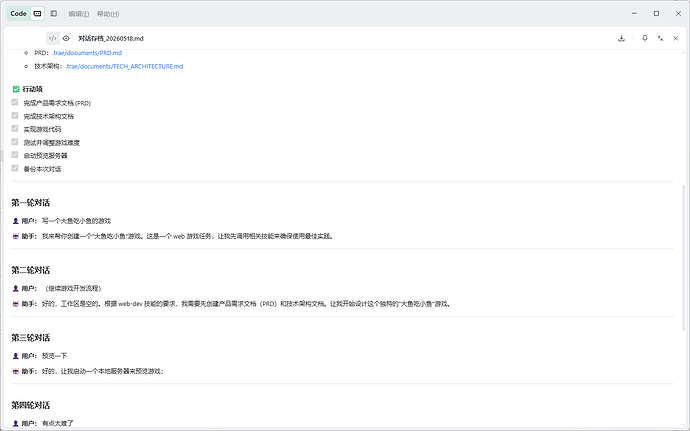Minimize the application window
The image size is (690, 431).
tap(634, 14)
